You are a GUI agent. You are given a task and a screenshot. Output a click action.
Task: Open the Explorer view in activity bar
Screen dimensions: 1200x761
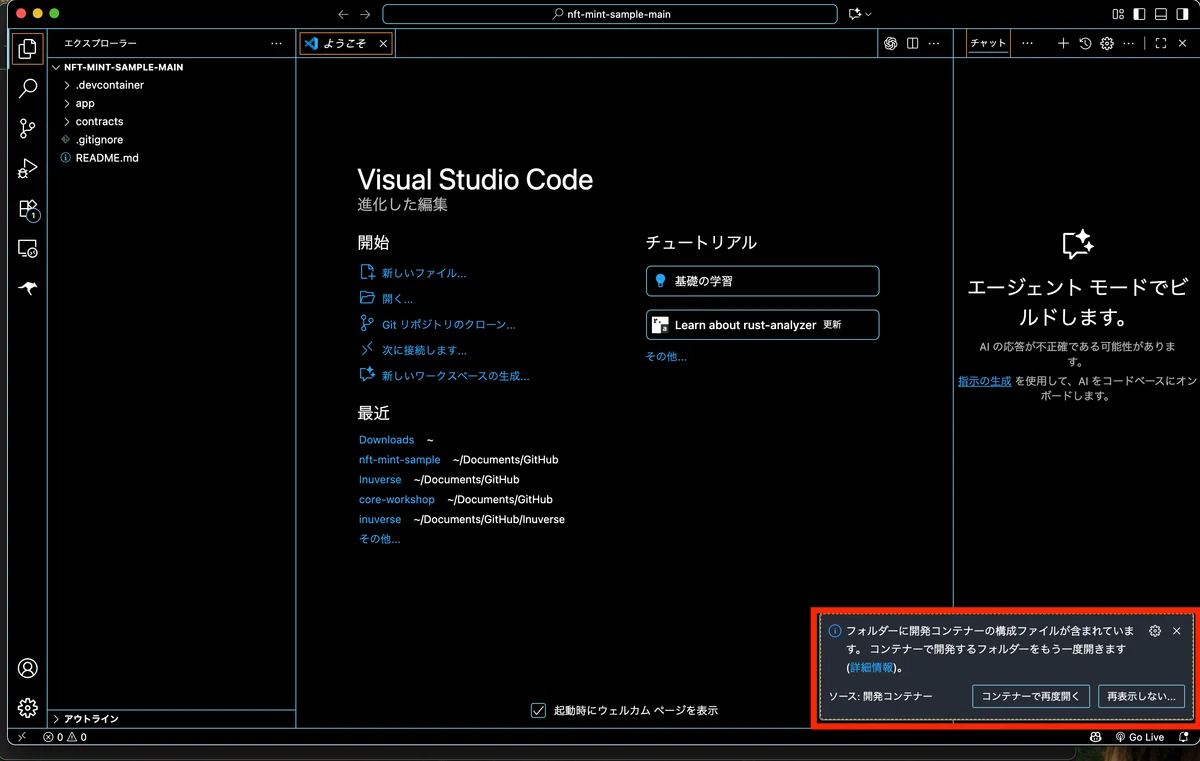[x=28, y=48]
